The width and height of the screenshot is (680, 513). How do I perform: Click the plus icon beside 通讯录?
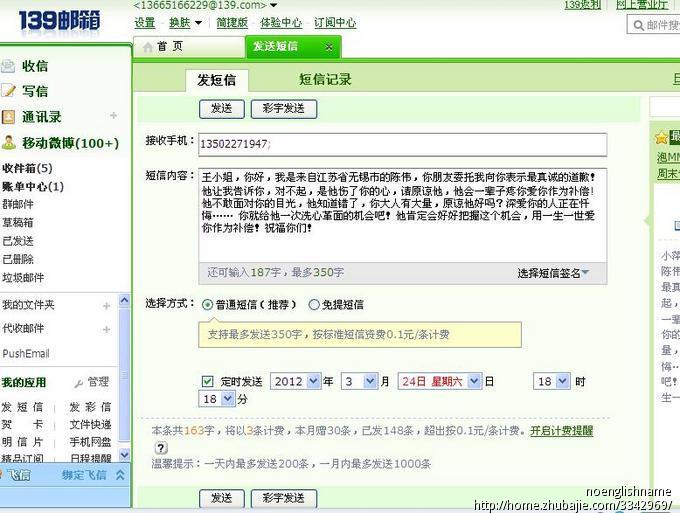coord(114,115)
